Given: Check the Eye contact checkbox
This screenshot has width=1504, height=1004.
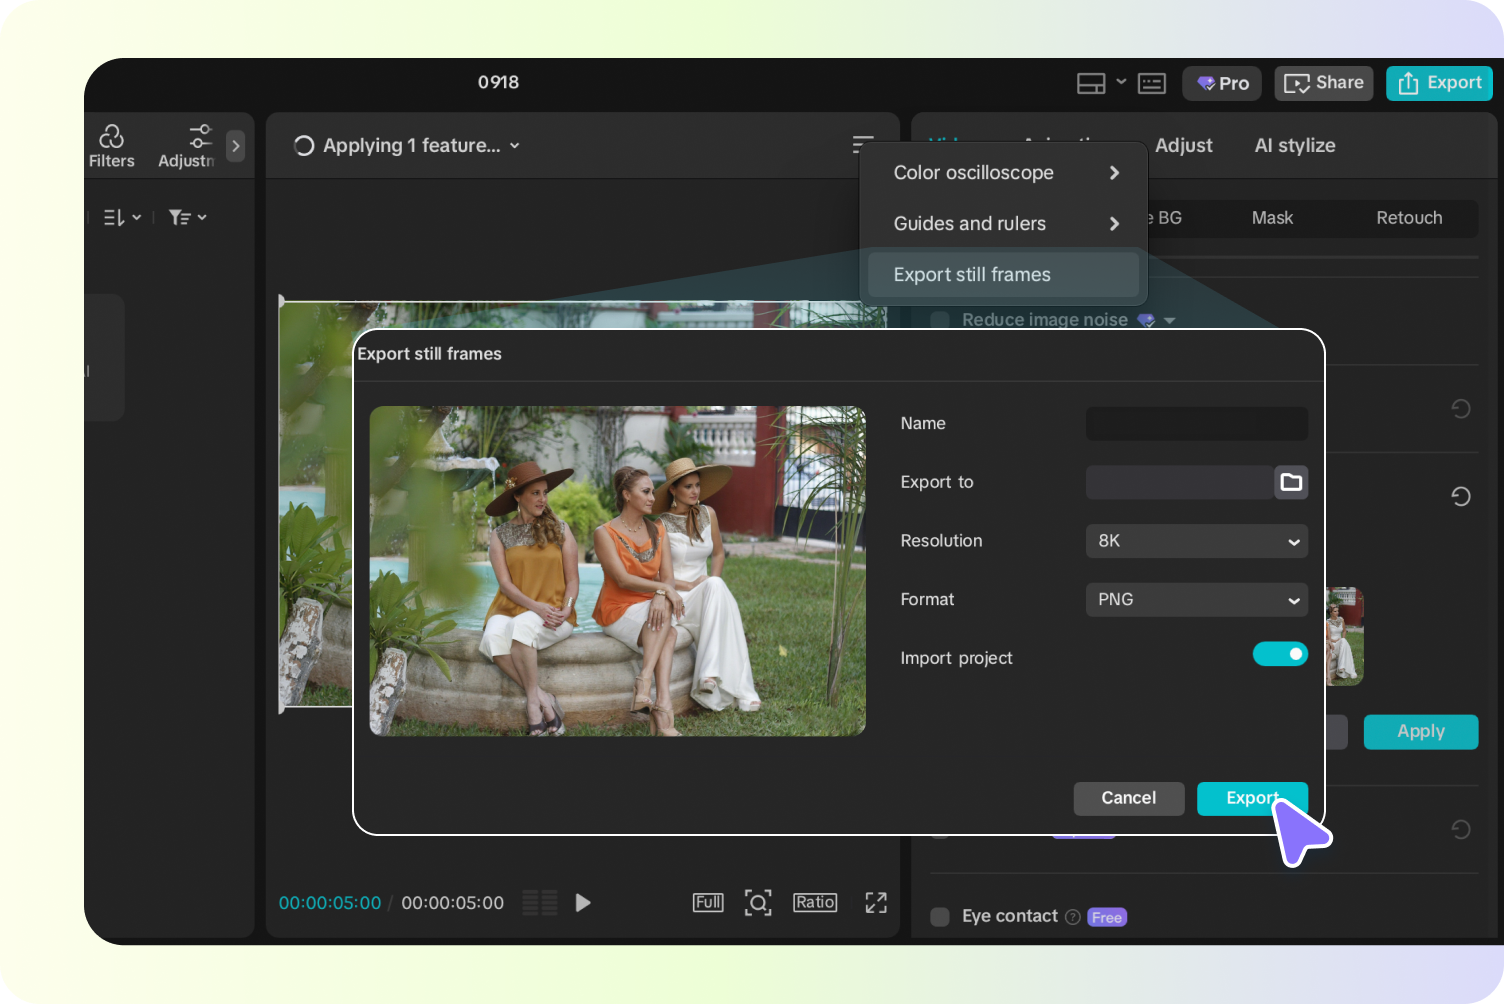Looking at the screenshot, I should pyautogui.click(x=939, y=916).
